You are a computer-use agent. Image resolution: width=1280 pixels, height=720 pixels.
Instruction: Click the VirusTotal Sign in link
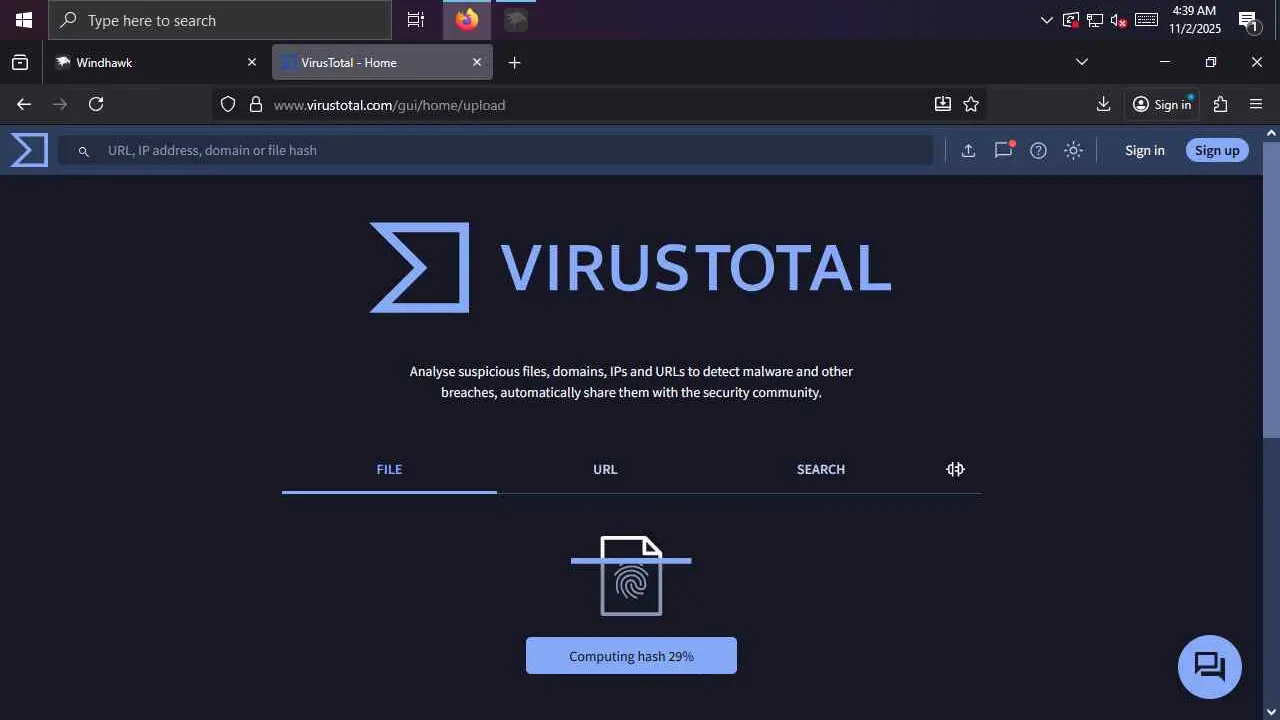(x=1145, y=150)
